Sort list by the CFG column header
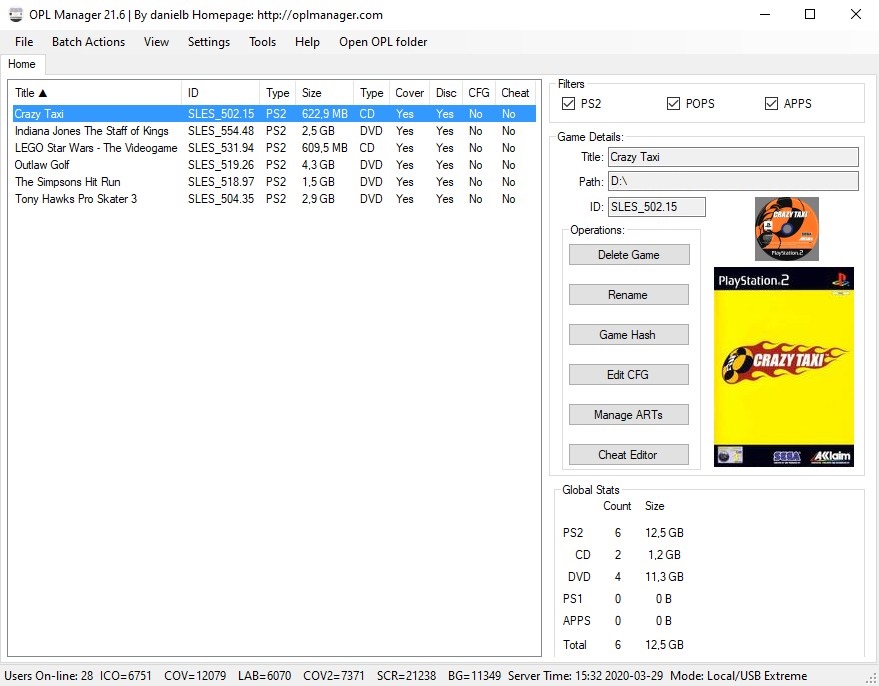The height and width of the screenshot is (686, 879). click(479, 93)
